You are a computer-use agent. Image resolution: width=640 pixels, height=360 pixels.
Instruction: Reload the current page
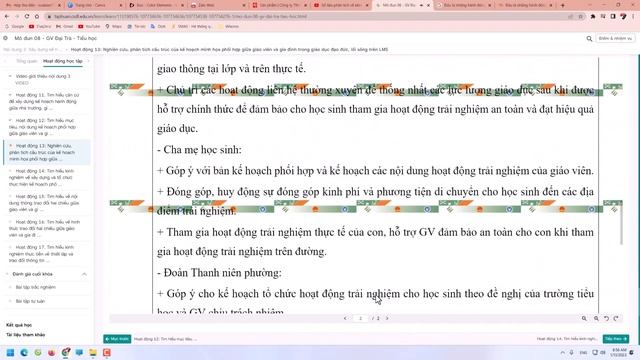pos(27,16)
